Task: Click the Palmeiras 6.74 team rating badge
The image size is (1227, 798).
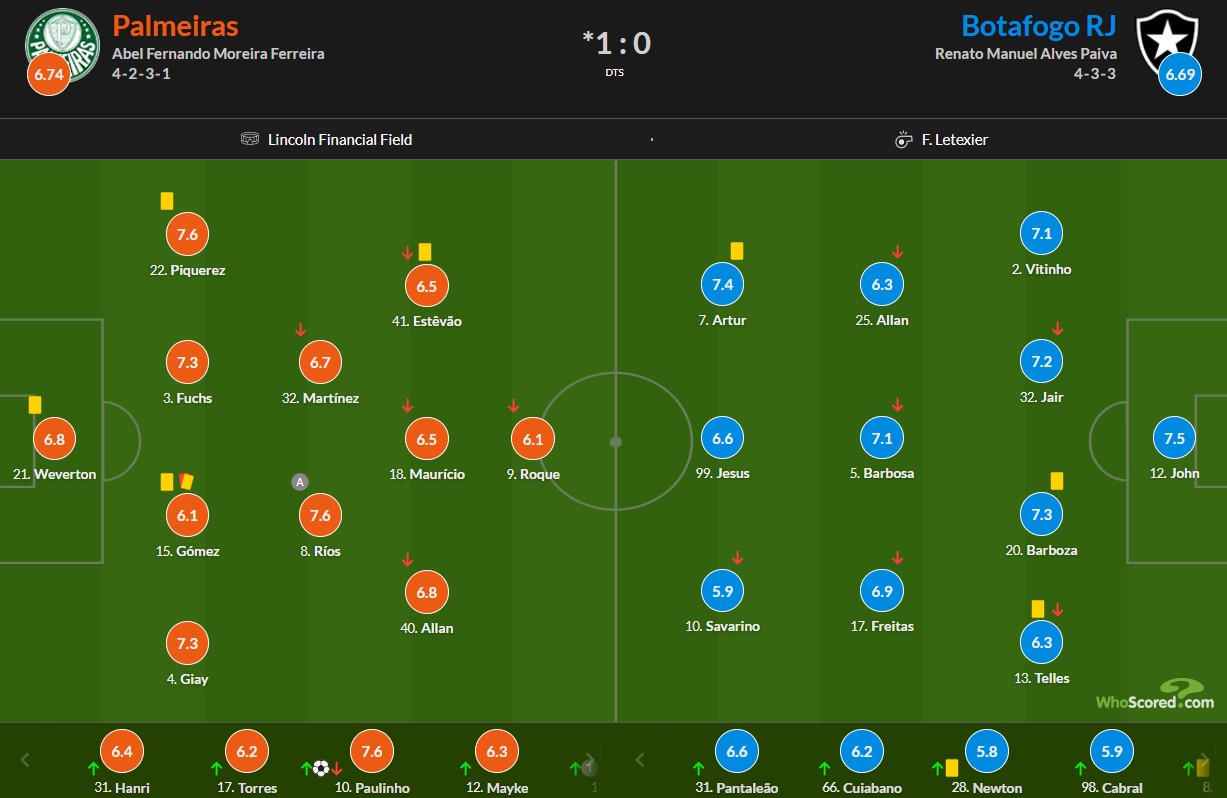Action: [x=49, y=74]
